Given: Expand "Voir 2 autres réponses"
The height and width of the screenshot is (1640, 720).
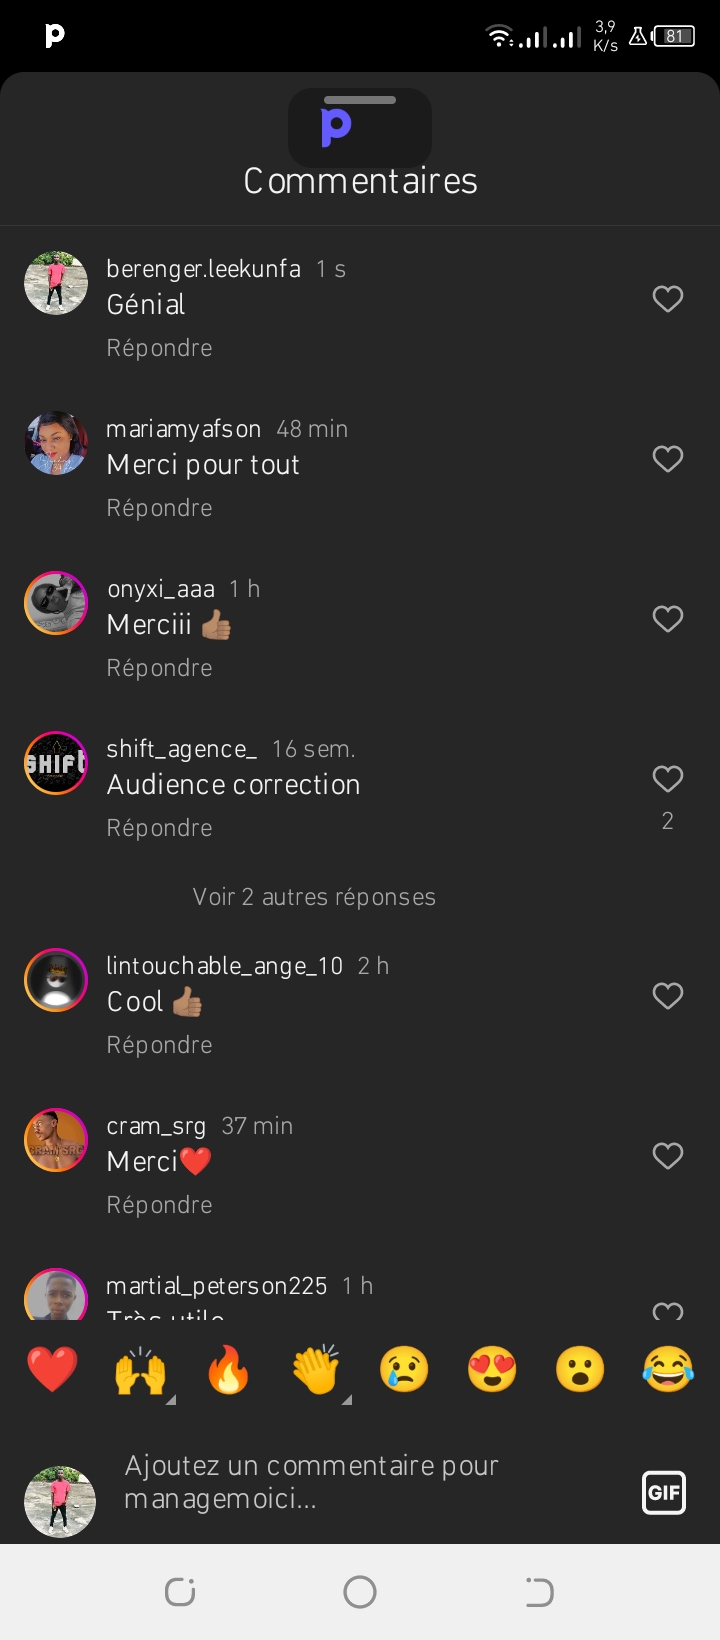Looking at the screenshot, I should click(314, 897).
